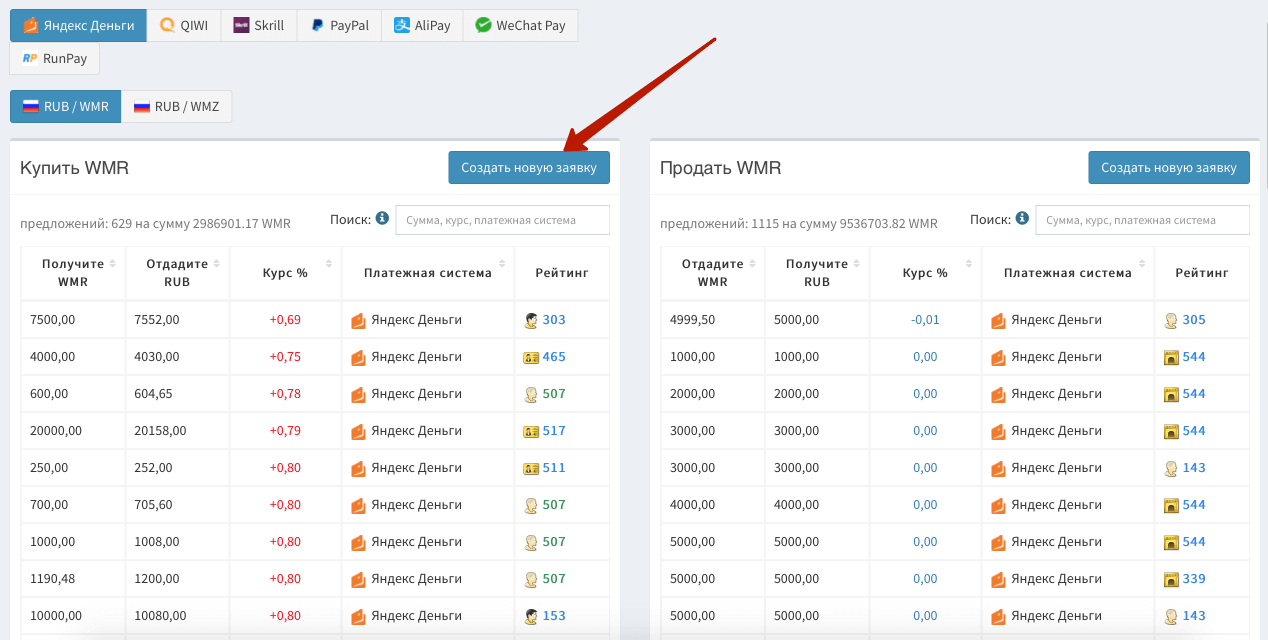1268x640 pixels.
Task: Choose the PayPal payment tab
Action: (x=340, y=25)
